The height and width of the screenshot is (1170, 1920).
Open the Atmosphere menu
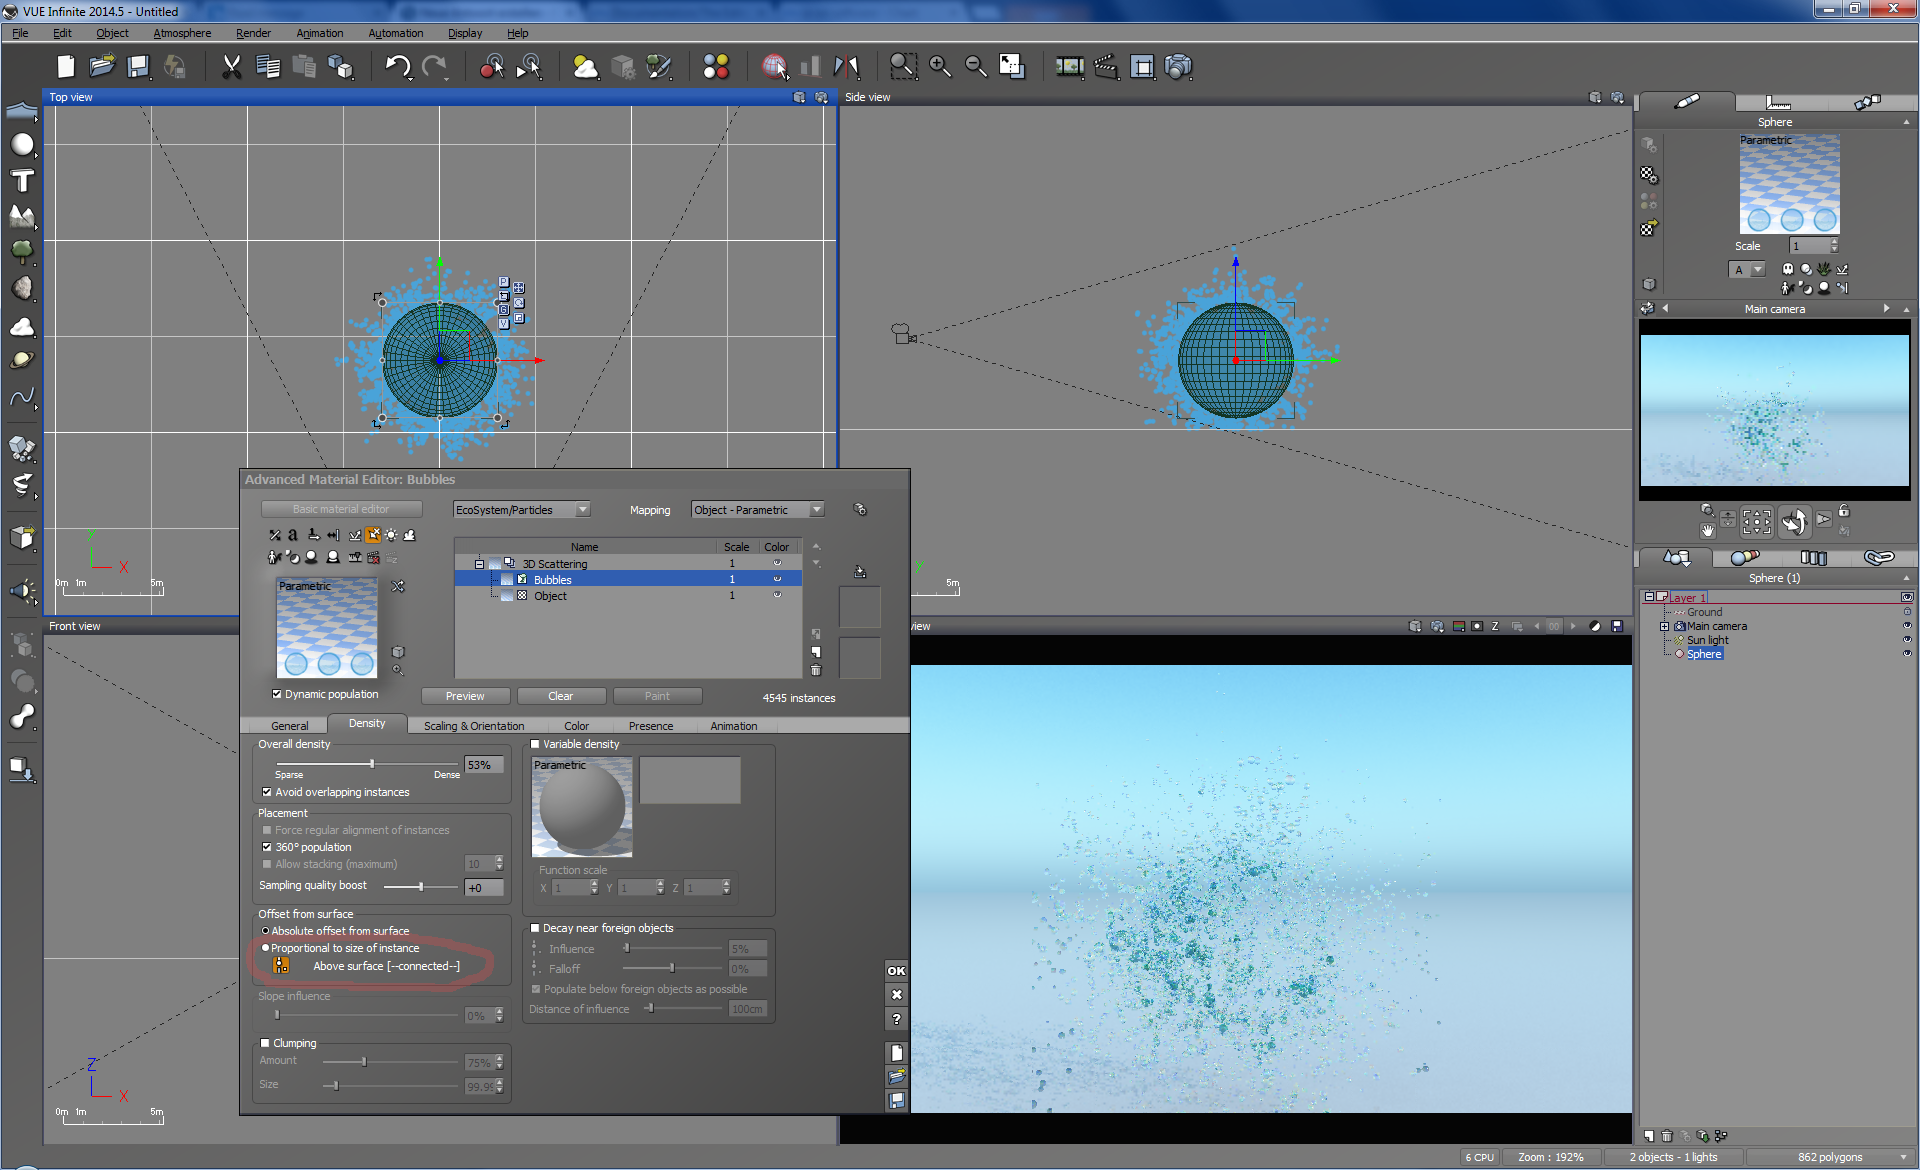pos(182,33)
